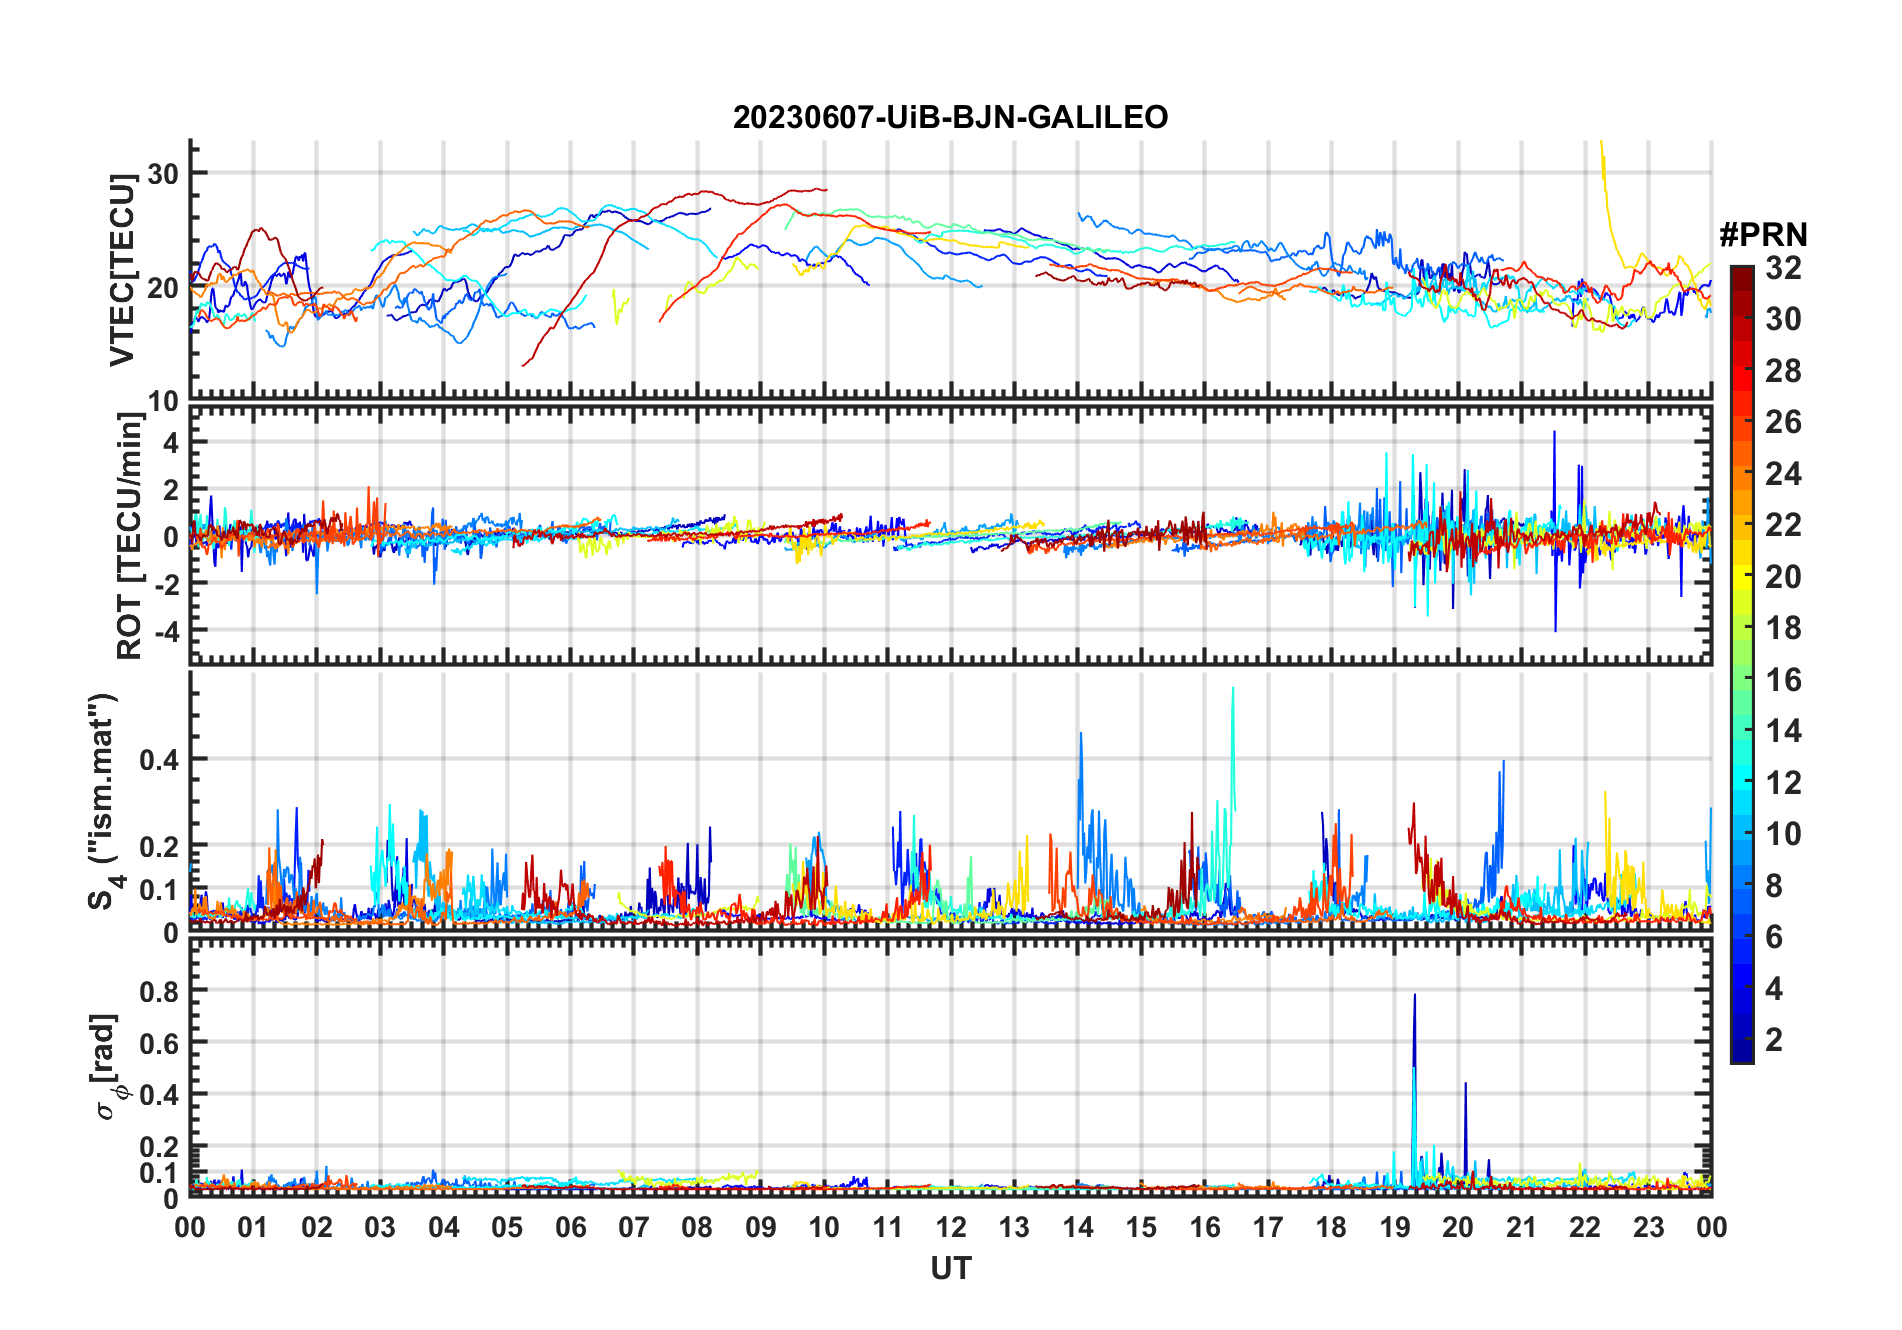Click the ROT [TECU/min] y-axis label

tap(130, 535)
